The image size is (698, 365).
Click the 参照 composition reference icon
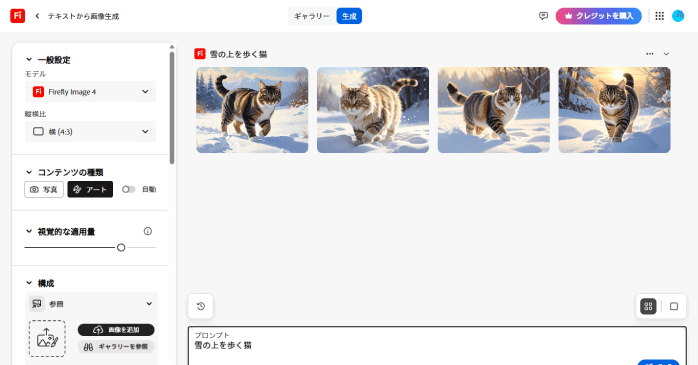tap(37, 304)
